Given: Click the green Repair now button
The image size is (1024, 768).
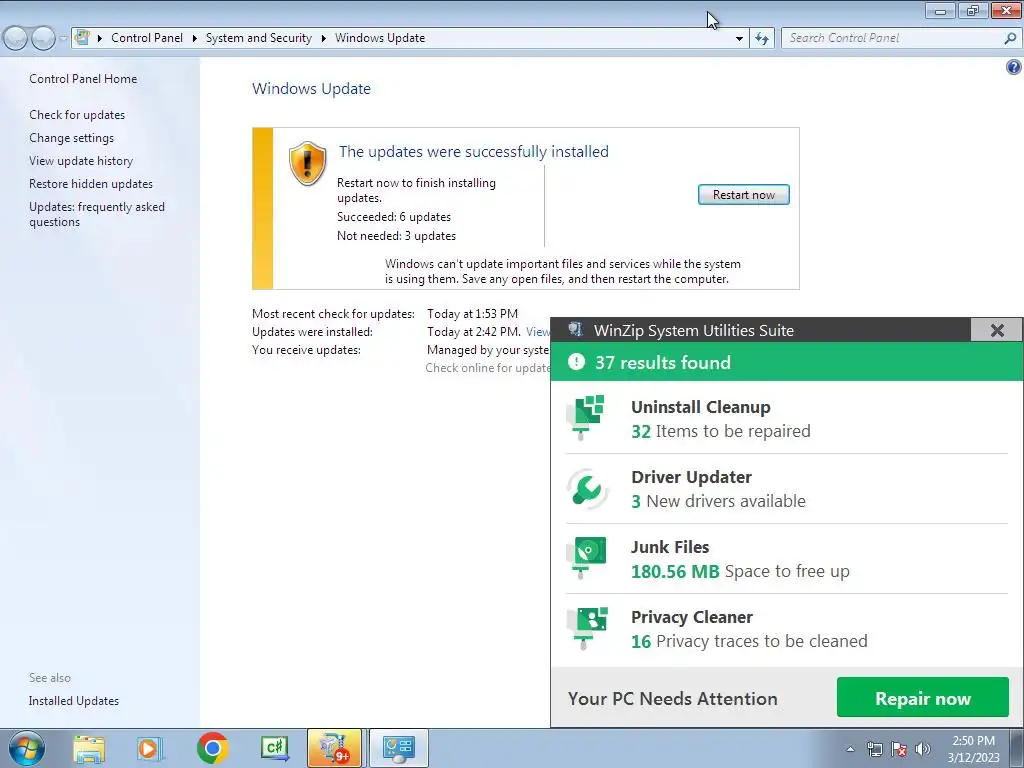Looking at the screenshot, I should [923, 698].
